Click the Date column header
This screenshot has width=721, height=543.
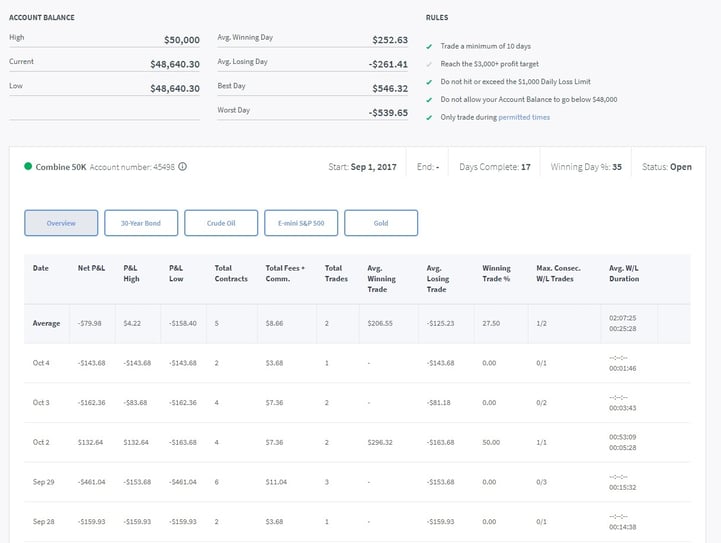click(41, 268)
